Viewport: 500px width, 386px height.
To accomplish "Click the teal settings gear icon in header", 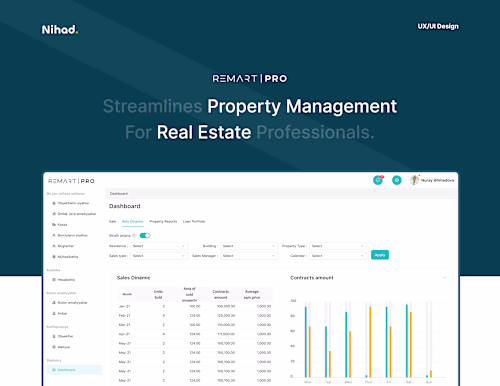I will click(x=397, y=180).
